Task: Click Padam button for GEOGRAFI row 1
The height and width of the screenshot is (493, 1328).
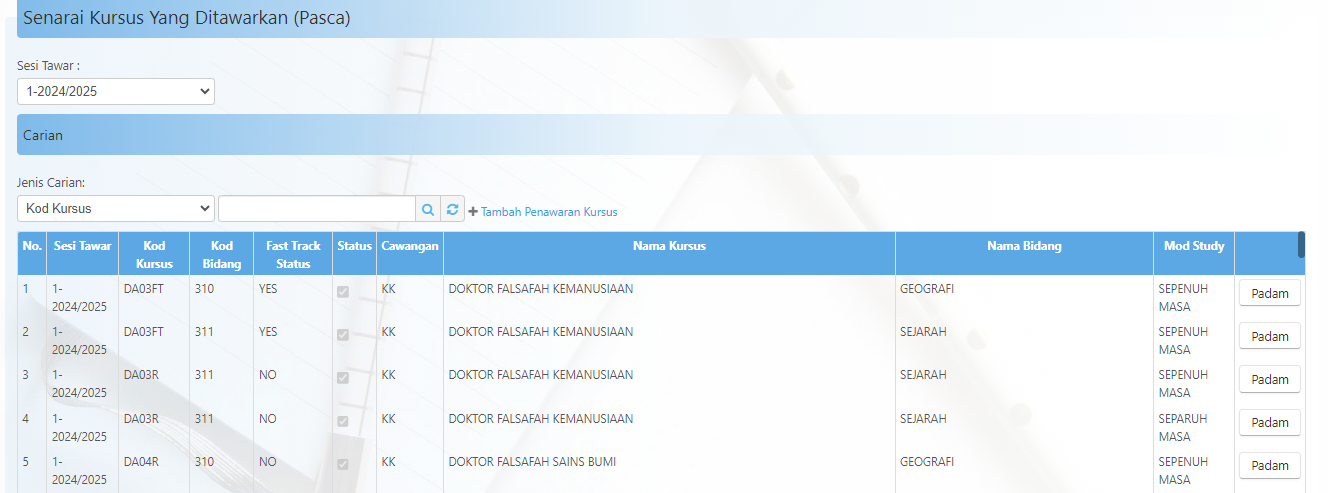Action: click(1269, 292)
